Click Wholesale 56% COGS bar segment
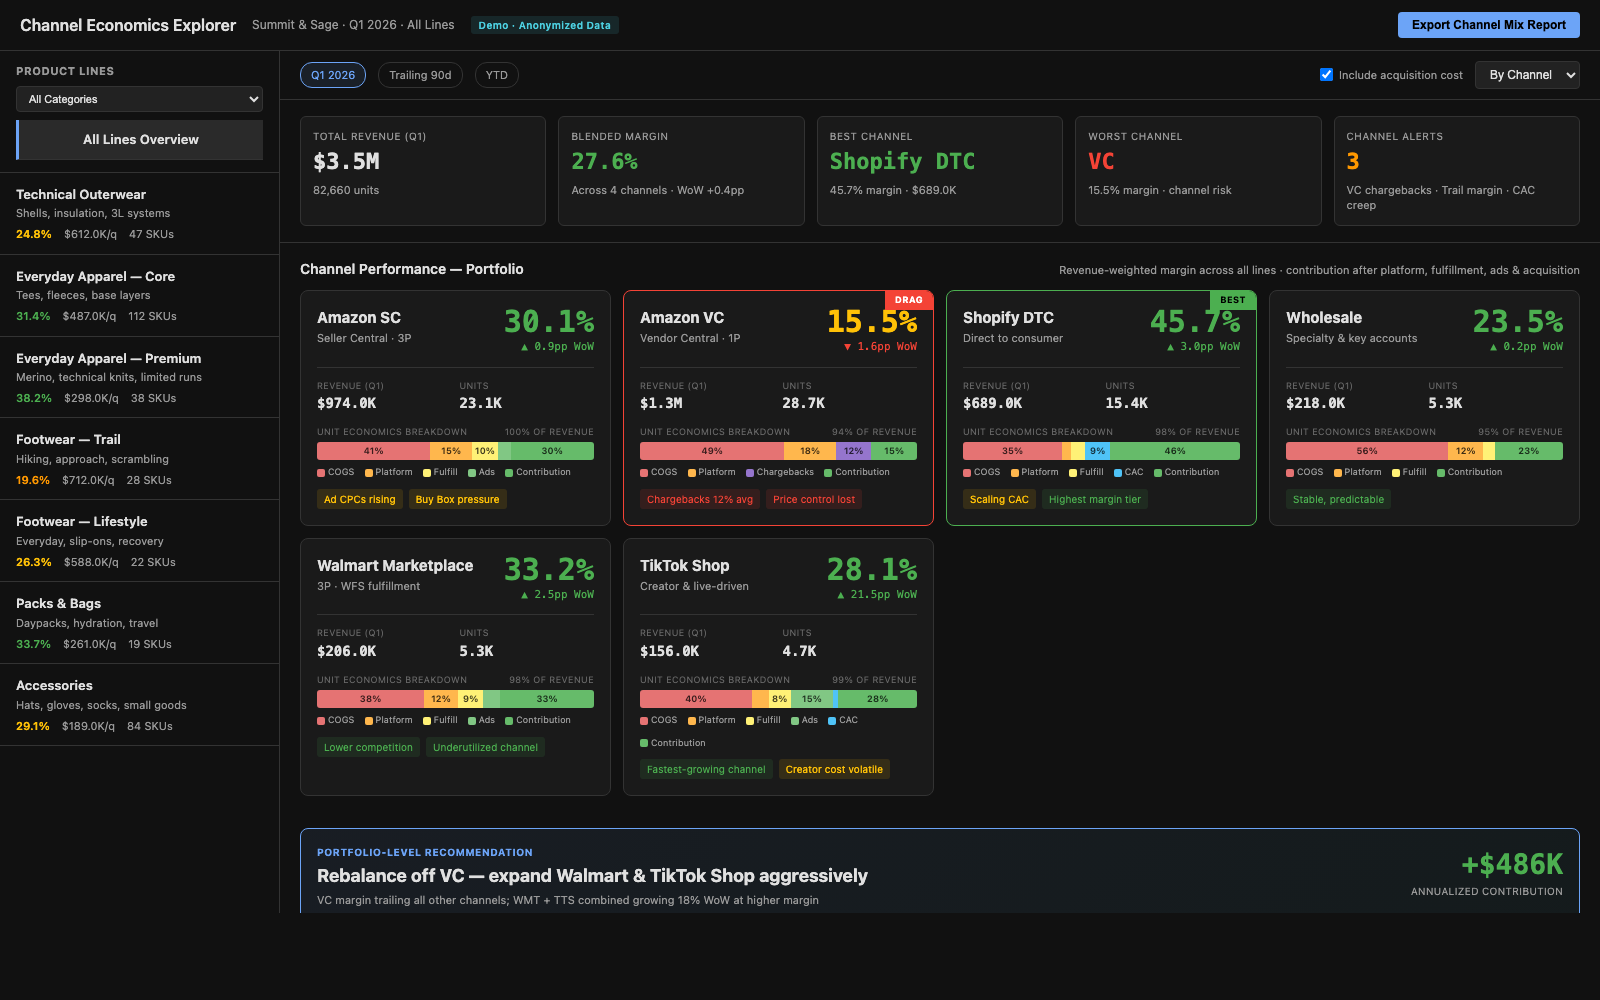This screenshot has height=1000, width=1600. (x=1367, y=451)
